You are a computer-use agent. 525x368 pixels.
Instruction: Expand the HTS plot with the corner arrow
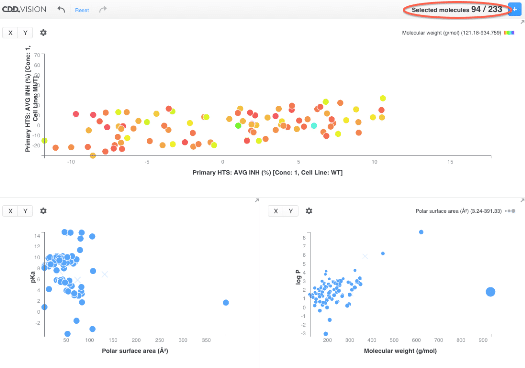pyautogui.click(x=522, y=22)
